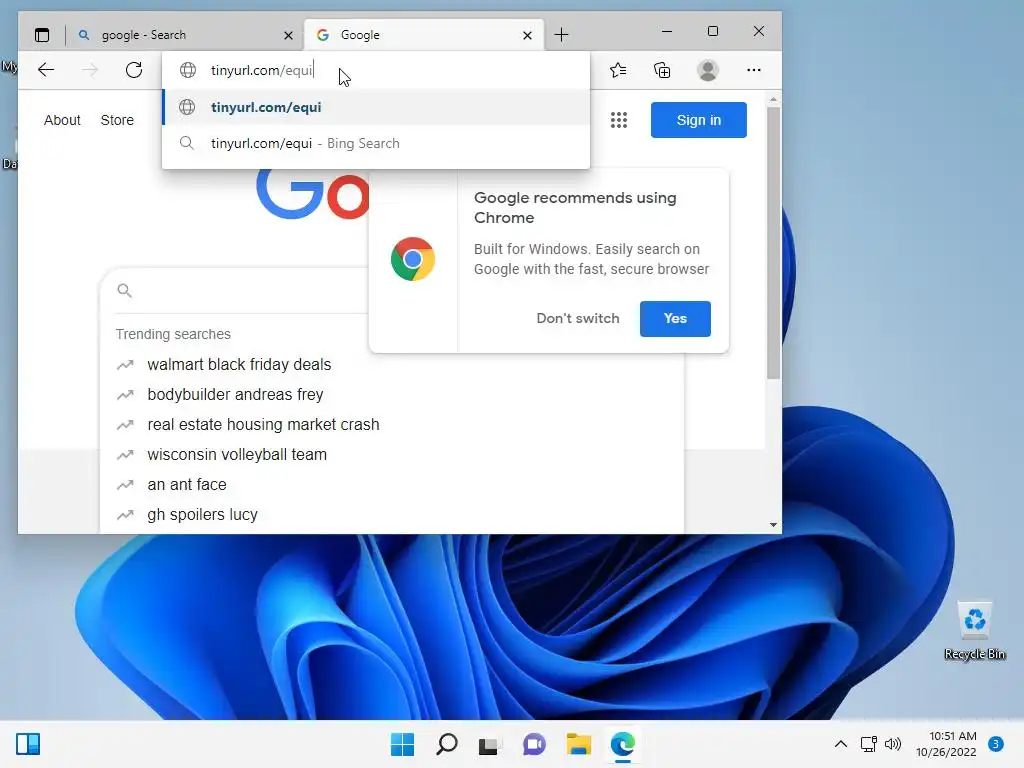Choose tinyurl.com/equi Bing Search suggestion

click(376, 143)
